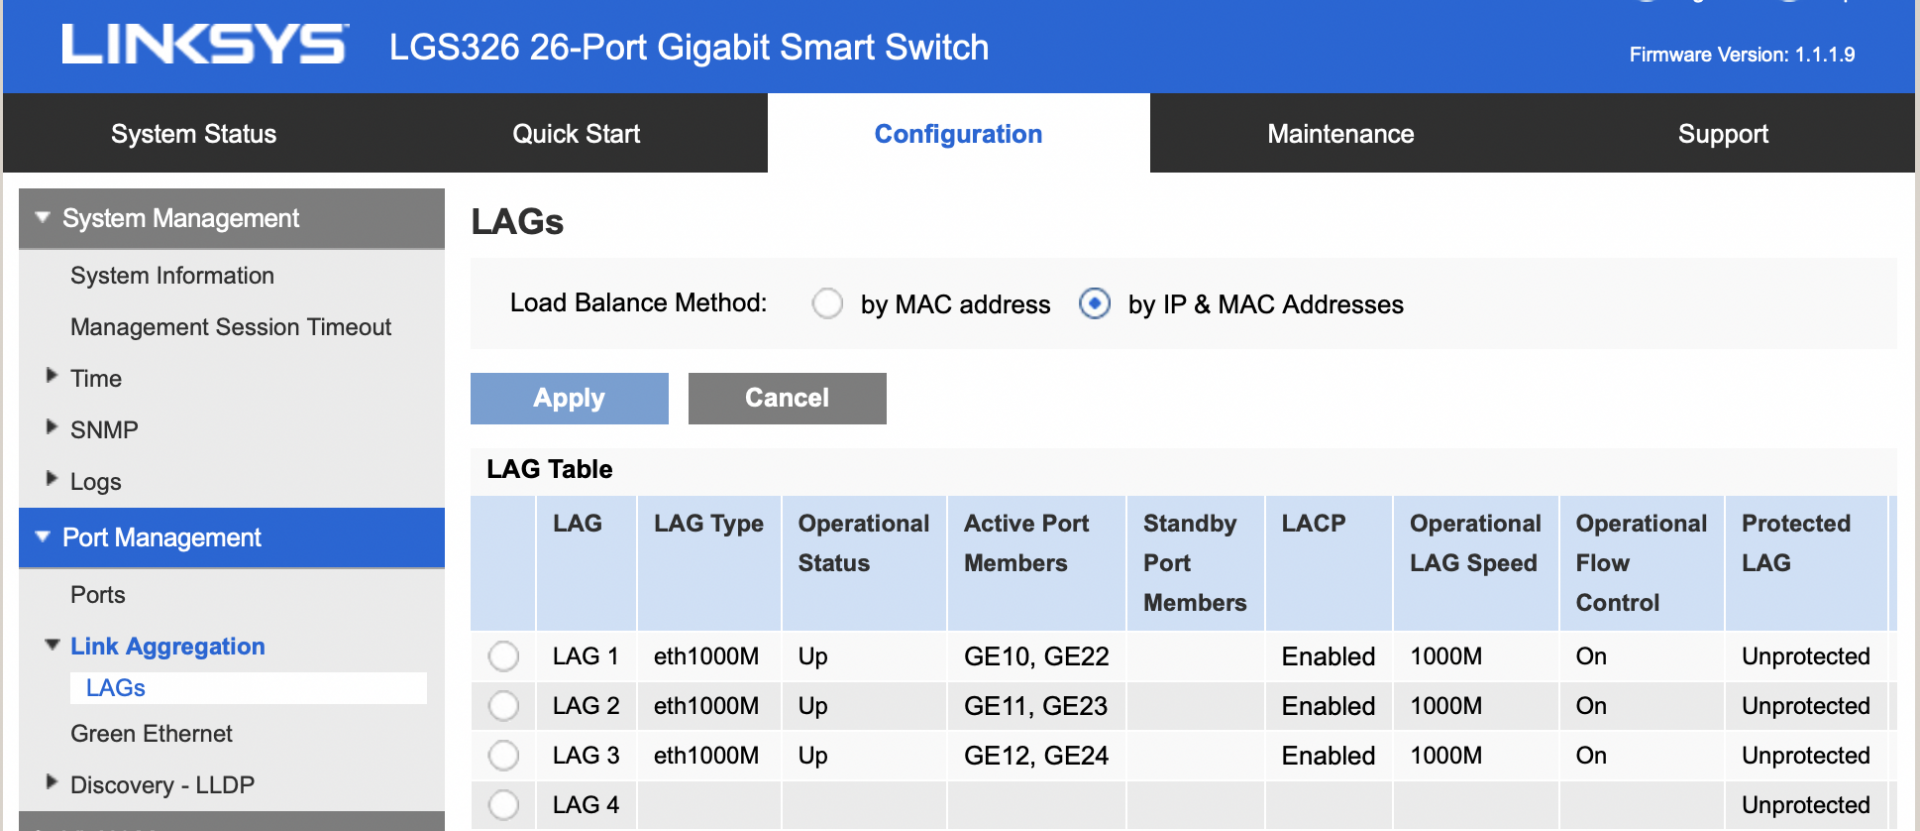The image size is (1920, 831).
Task: Switch to the Quick Start tab
Action: click(x=576, y=134)
